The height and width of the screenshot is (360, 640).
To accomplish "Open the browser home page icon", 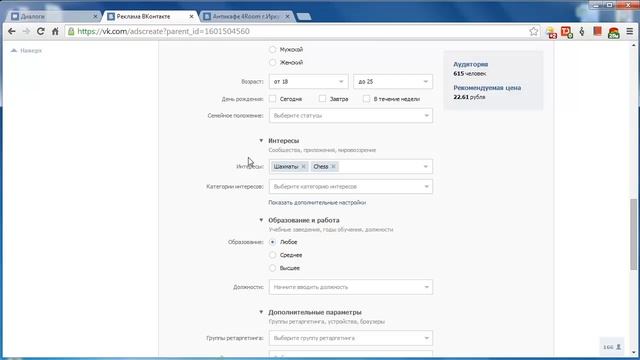I will [55, 31].
